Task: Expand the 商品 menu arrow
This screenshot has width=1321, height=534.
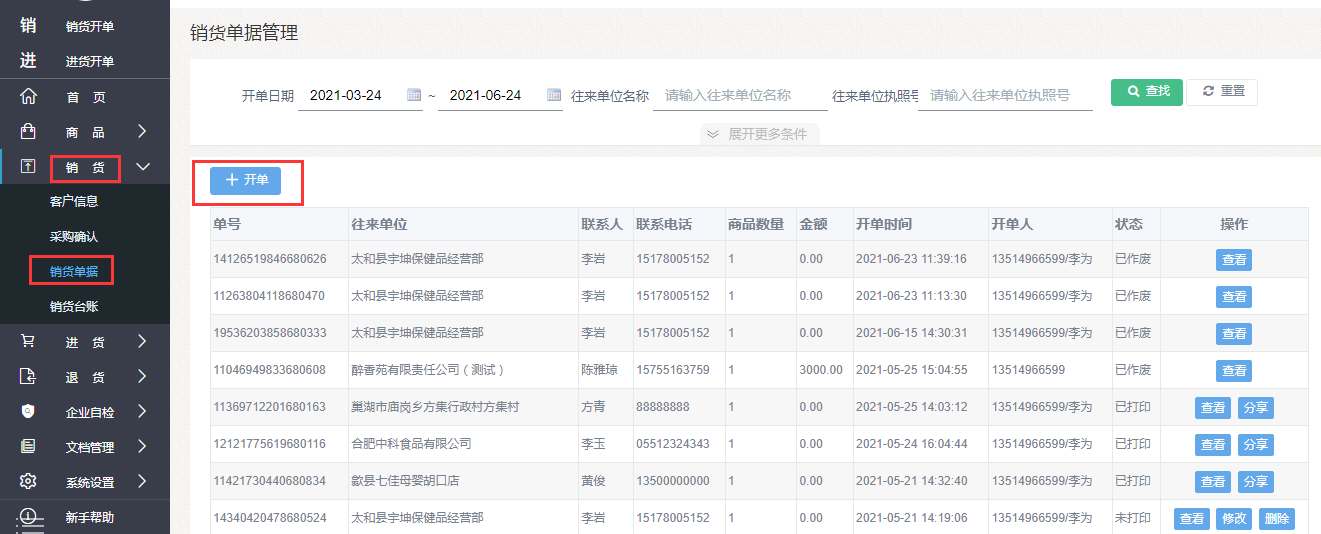Action: click(142, 131)
